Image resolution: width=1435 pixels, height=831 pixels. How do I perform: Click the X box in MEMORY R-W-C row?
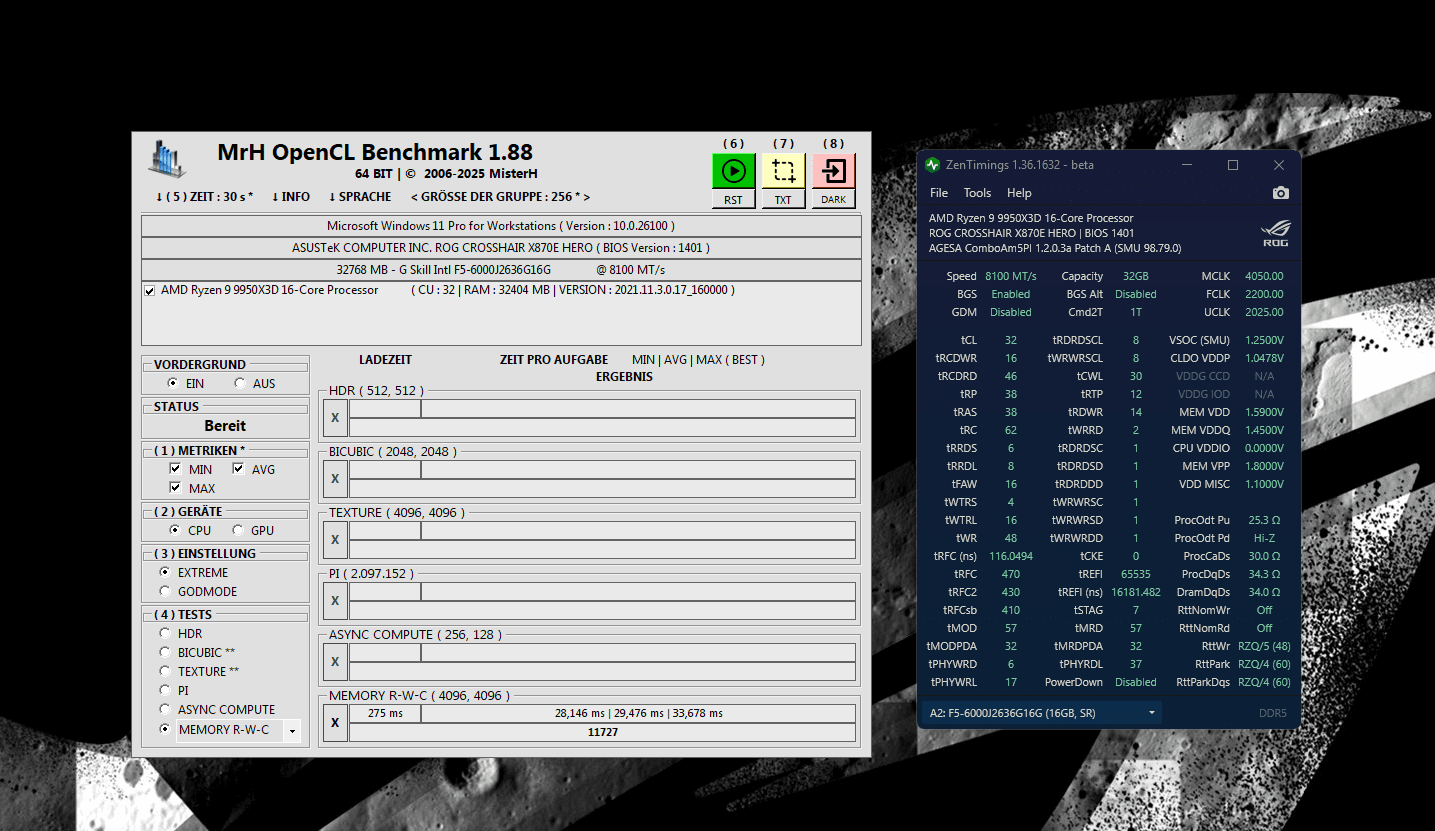[x=335, y=723]
